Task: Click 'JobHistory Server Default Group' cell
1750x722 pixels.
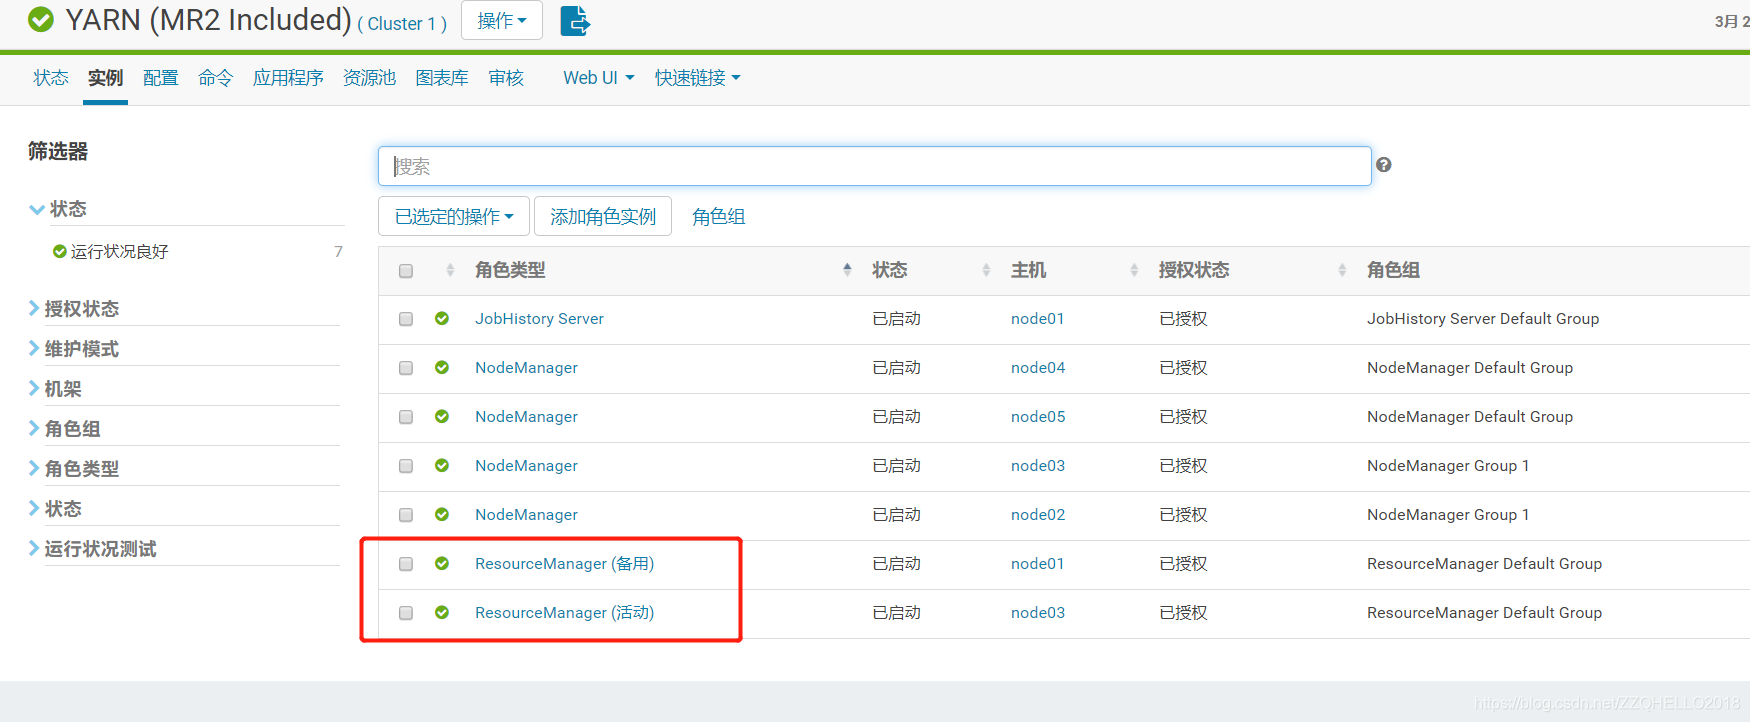Action: 1483,318
